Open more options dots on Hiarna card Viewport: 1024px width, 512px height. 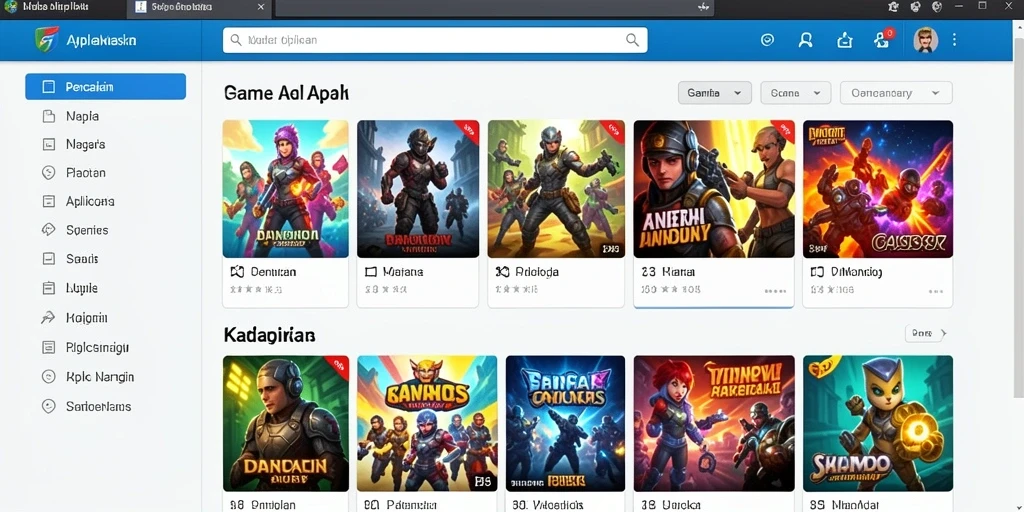775,291
